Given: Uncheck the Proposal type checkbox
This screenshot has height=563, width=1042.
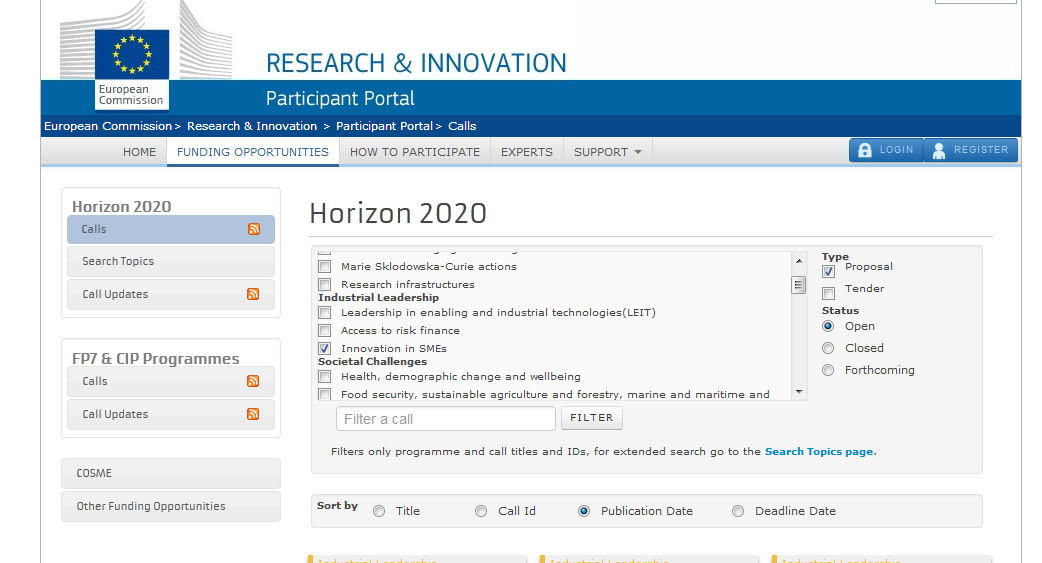Looking at the screenshot, I should [x=828, y=271].
